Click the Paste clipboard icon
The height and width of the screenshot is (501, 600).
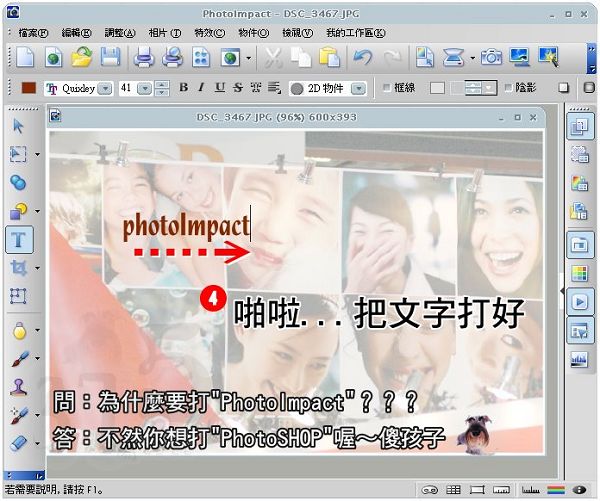329,58
